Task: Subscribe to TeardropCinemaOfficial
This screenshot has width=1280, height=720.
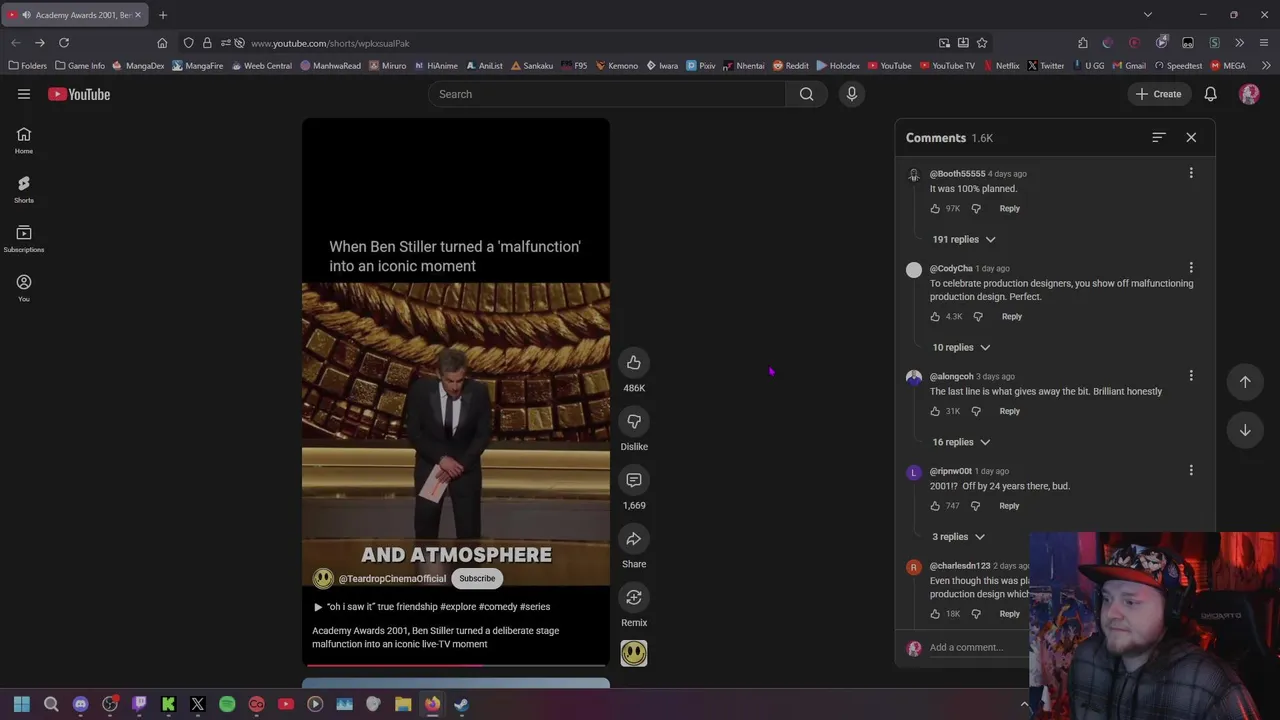Action: (477, 579)
